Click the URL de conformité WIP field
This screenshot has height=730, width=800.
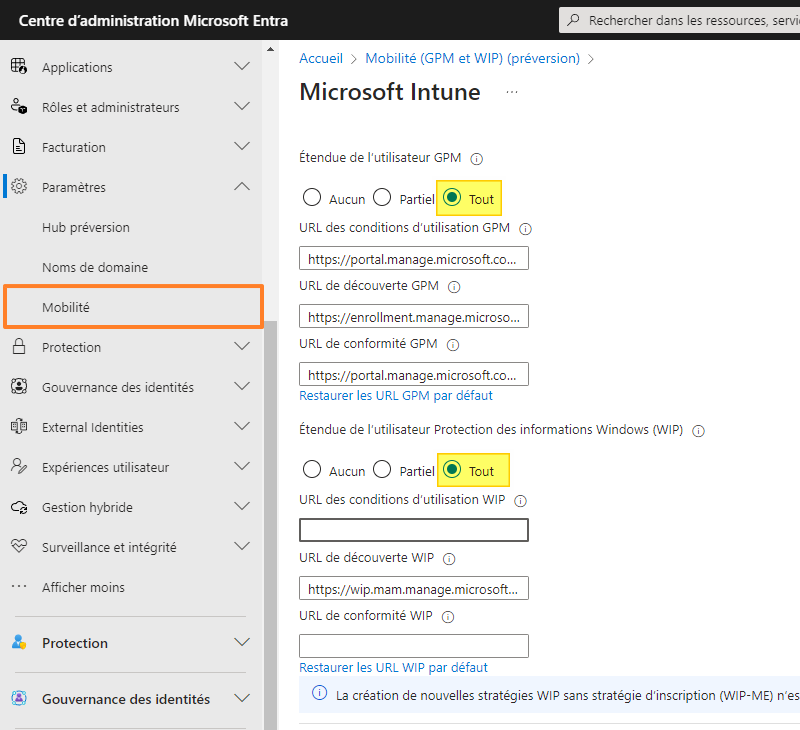413,645
